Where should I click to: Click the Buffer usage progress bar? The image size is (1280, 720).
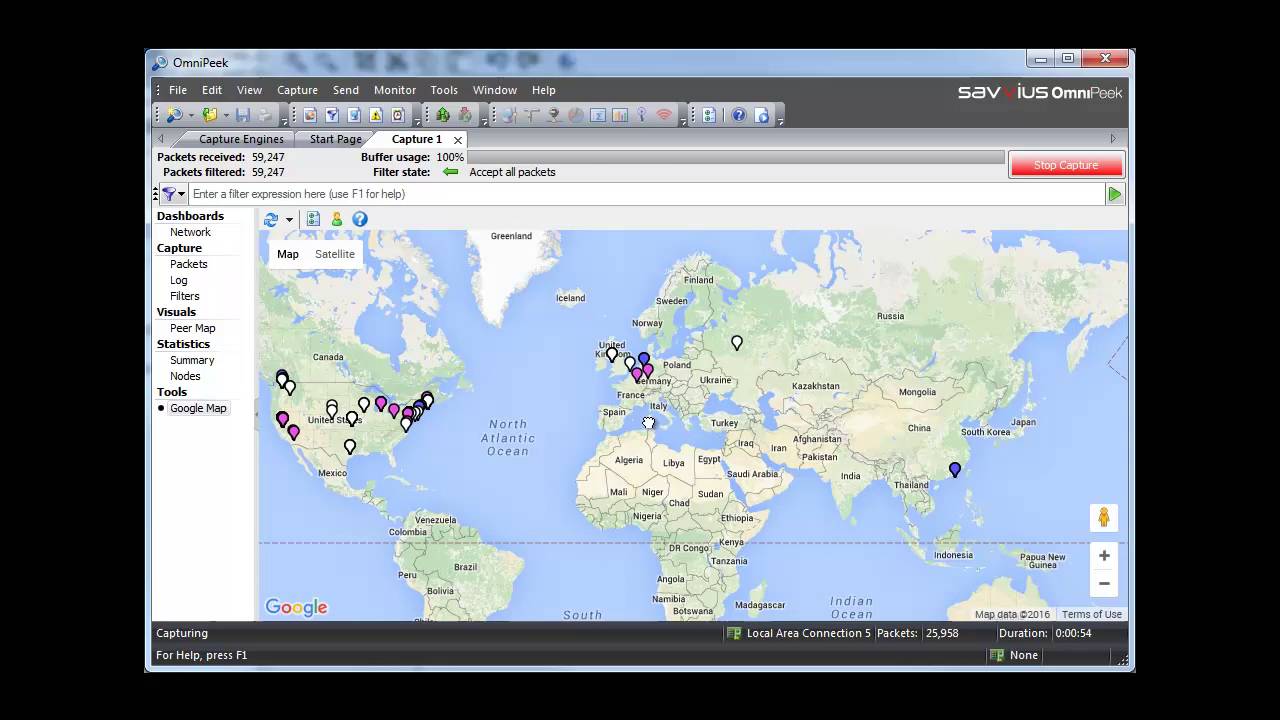pyautogui.click(x=735, y=157)
